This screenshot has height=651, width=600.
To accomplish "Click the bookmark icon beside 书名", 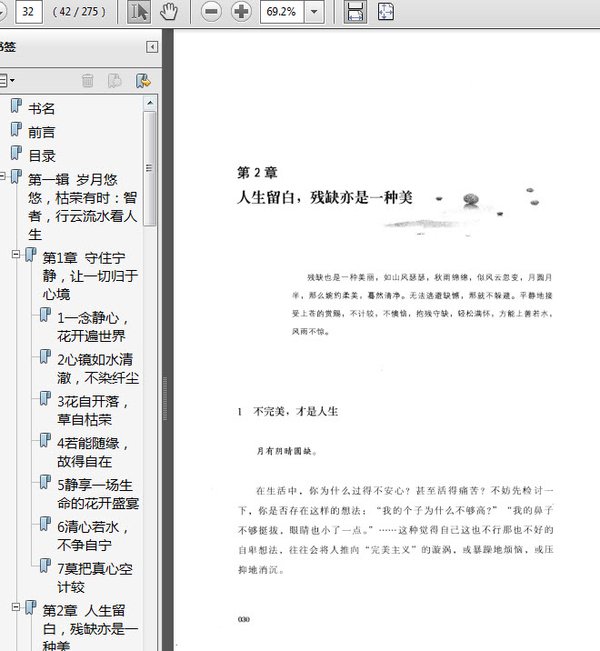I will 16,106.
